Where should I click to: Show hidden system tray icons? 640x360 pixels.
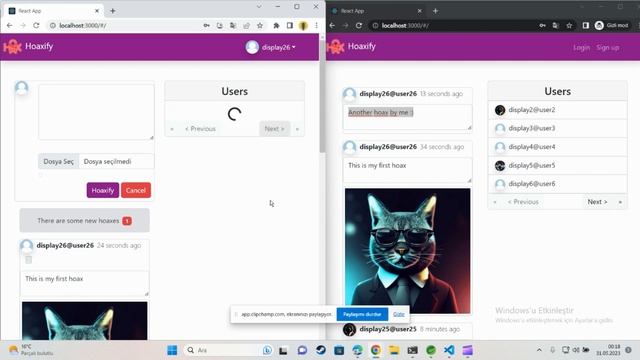click(x=539, y=350)
